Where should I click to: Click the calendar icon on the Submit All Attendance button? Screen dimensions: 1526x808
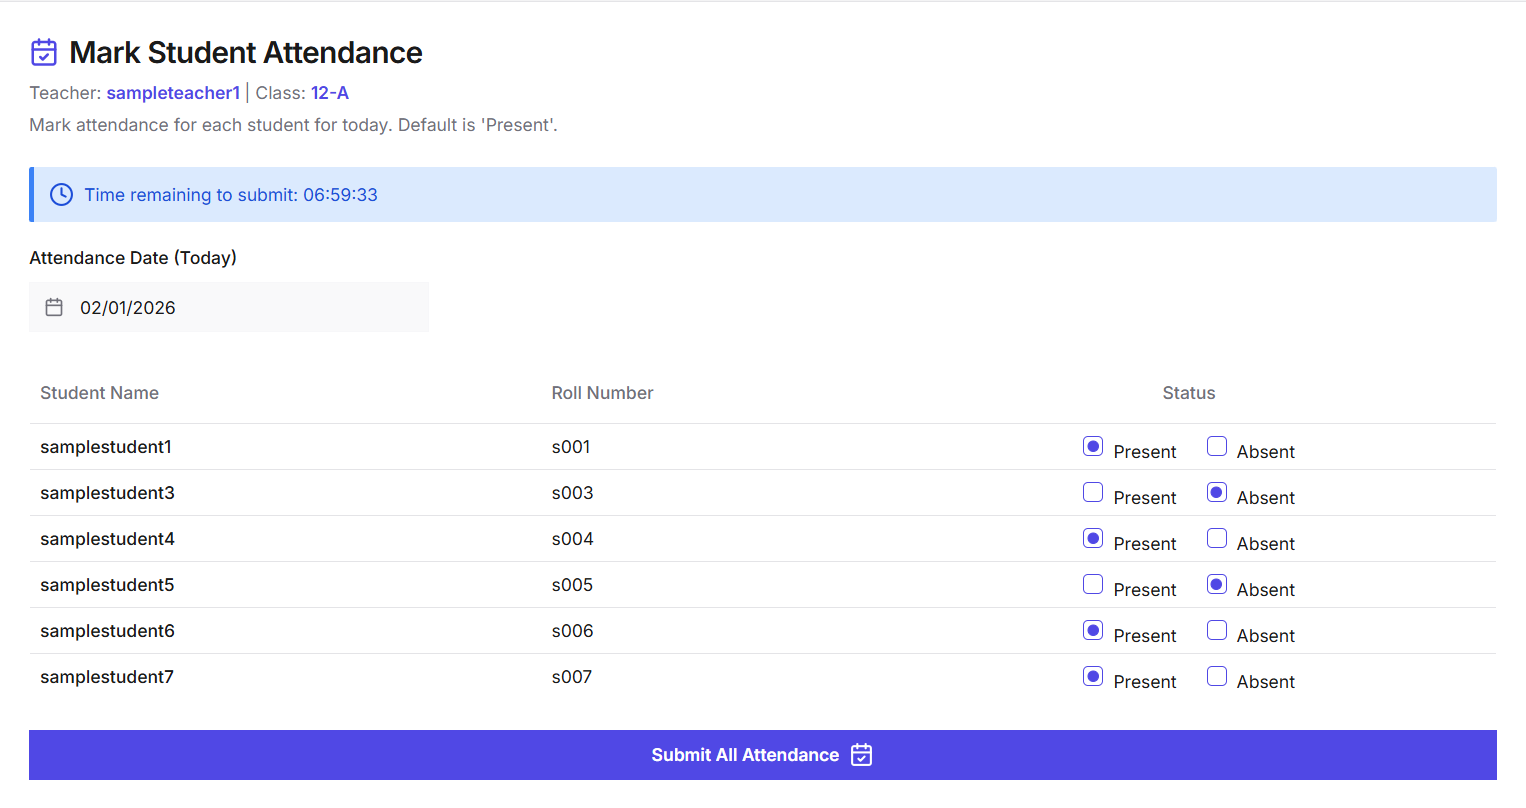coord(861,755)
